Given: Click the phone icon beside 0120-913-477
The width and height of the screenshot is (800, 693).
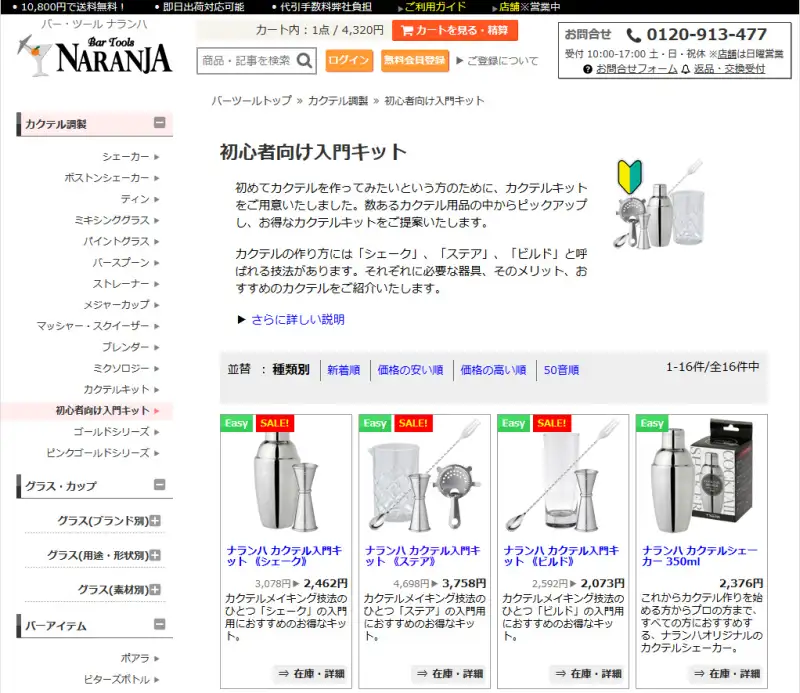Looking at the screenshot, I should [x=633, y=35].
